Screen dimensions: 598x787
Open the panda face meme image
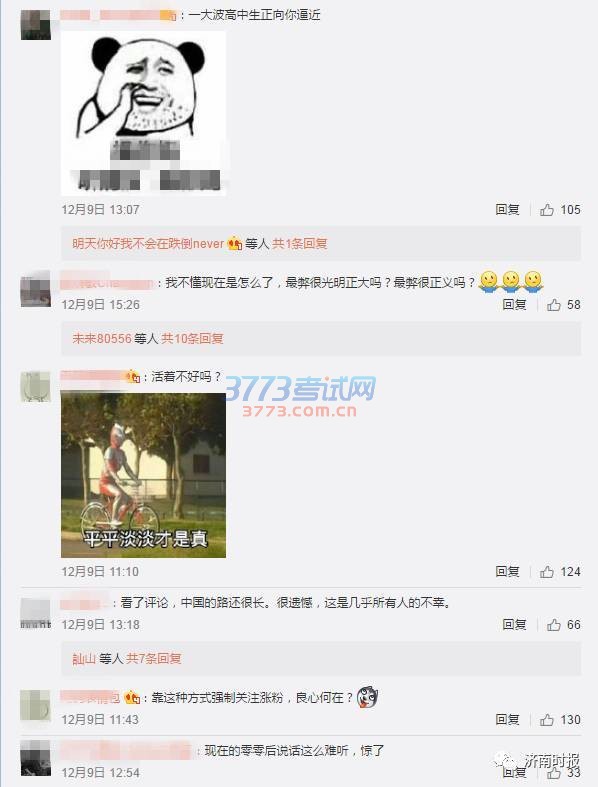(143, 113)
